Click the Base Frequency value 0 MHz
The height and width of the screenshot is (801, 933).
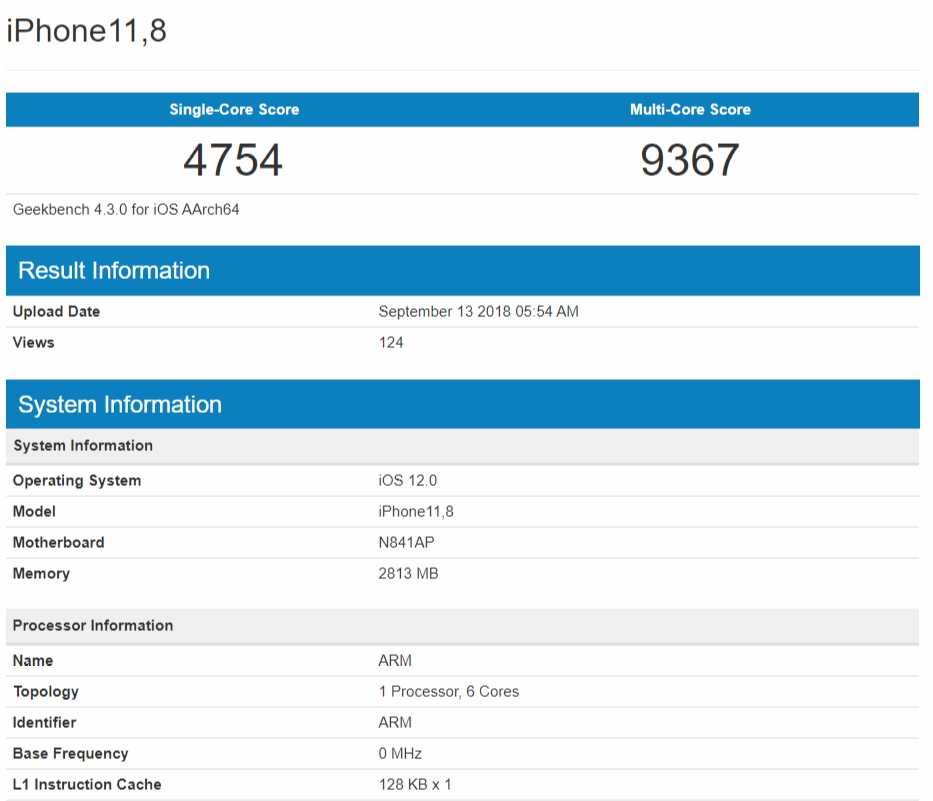point(400,754)
